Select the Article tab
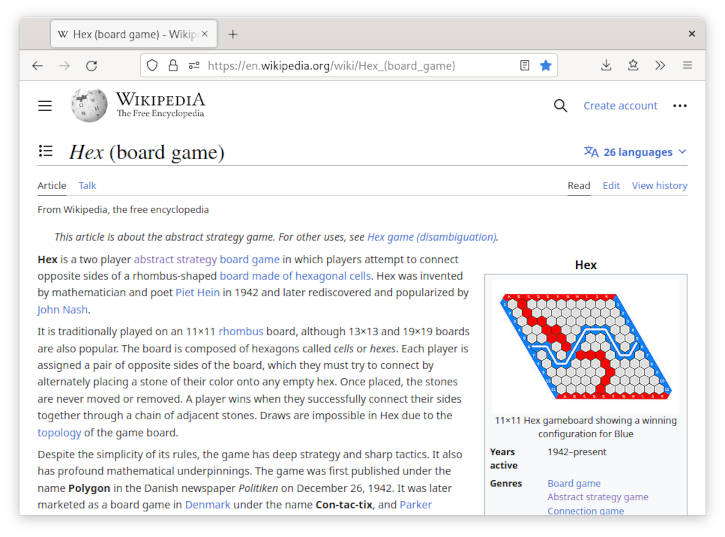 [52, 185]
